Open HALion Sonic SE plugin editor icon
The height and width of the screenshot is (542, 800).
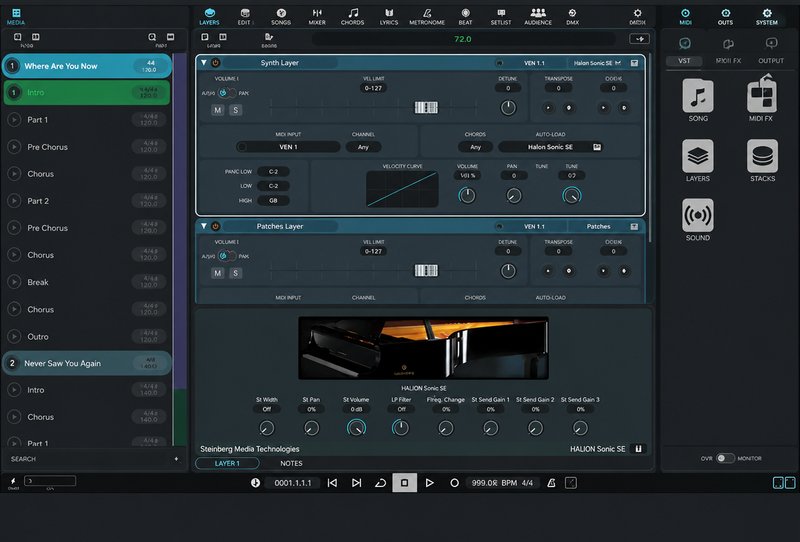point(638,449)
